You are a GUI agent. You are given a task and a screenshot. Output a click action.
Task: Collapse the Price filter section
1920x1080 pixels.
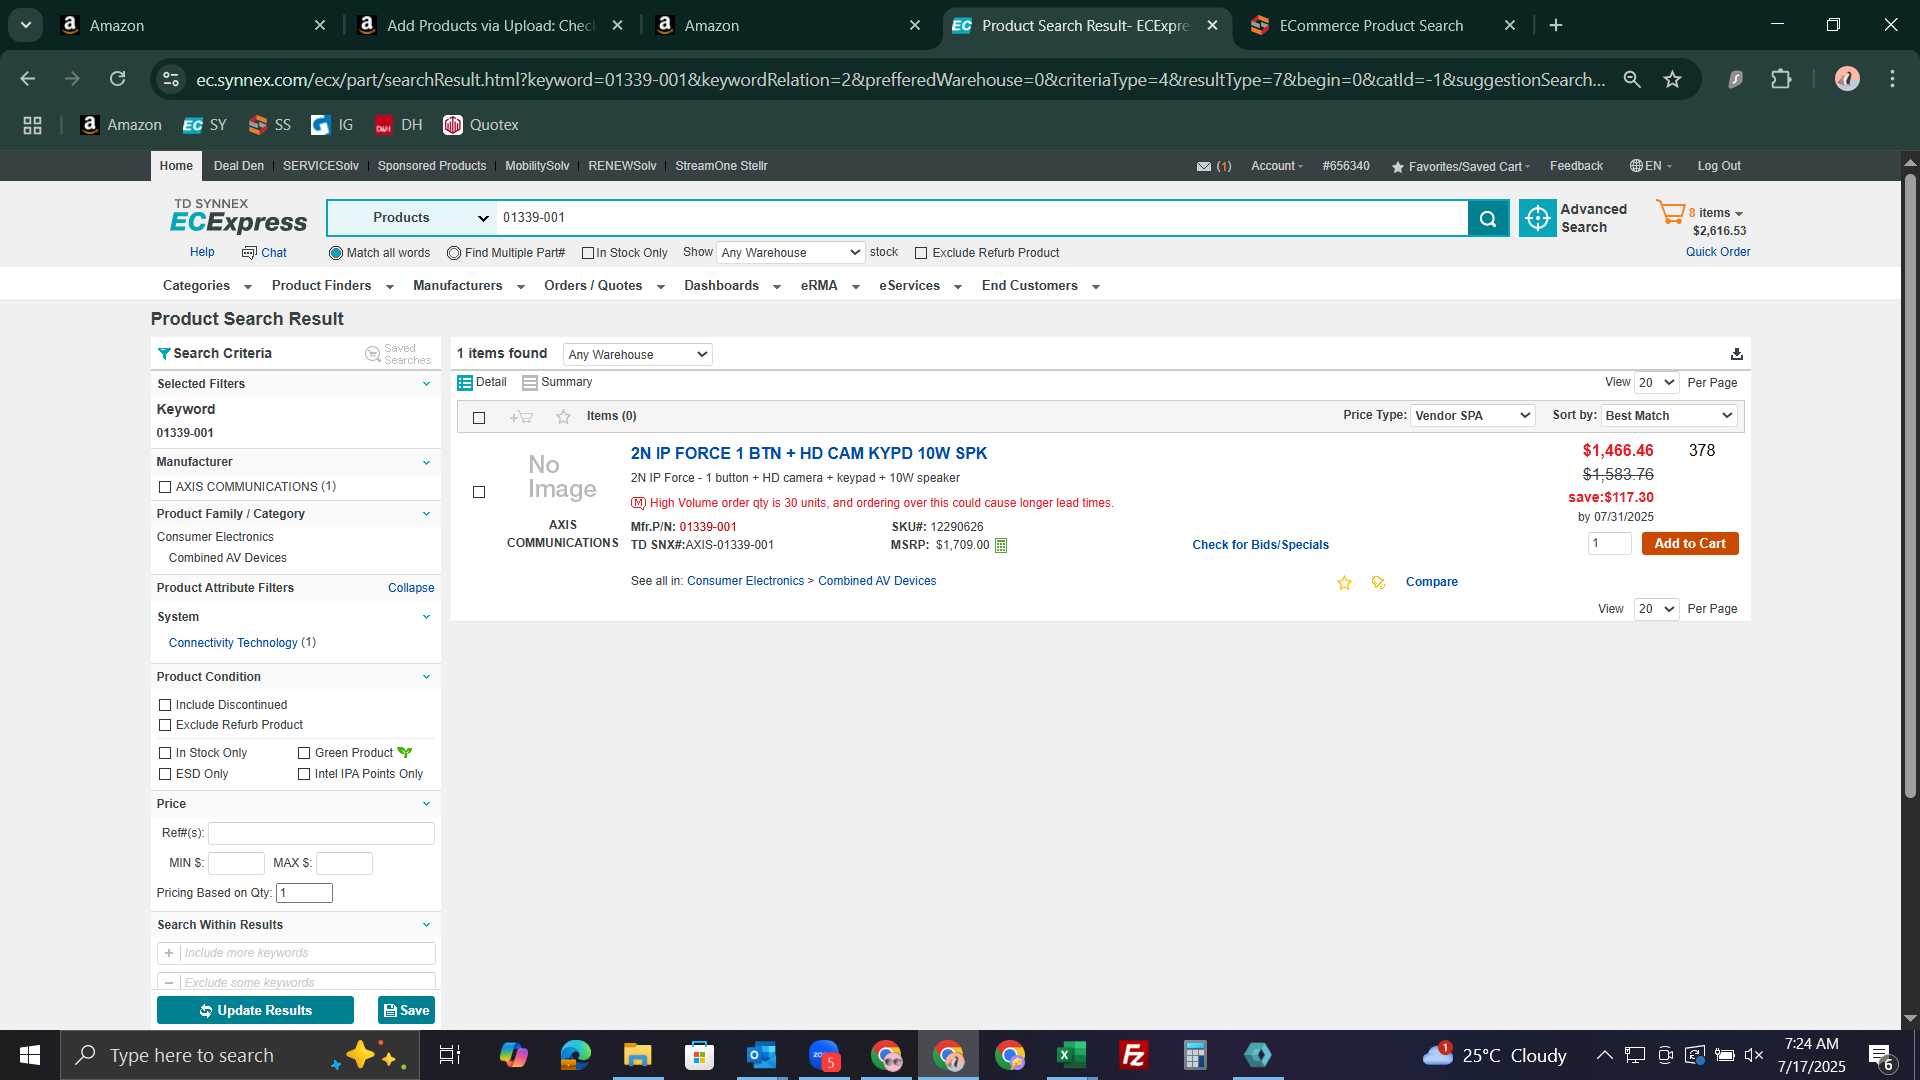426,804
